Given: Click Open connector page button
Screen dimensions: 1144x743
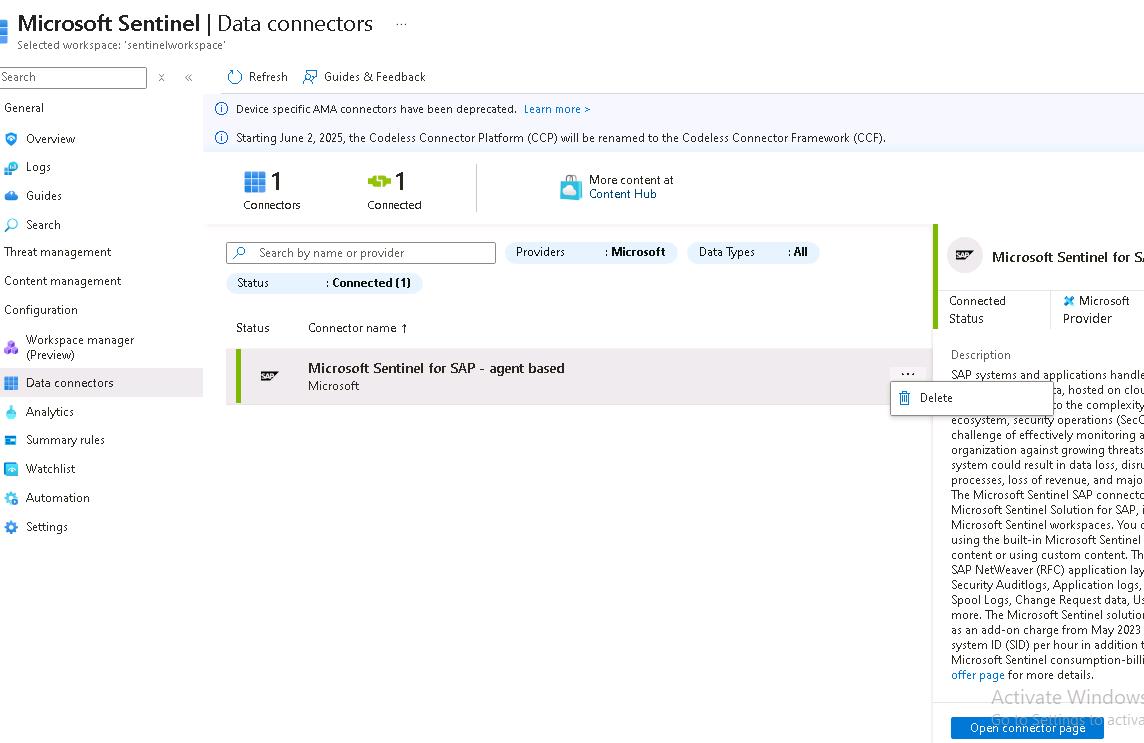Looking at the screenshot, I should [1027, 728].
